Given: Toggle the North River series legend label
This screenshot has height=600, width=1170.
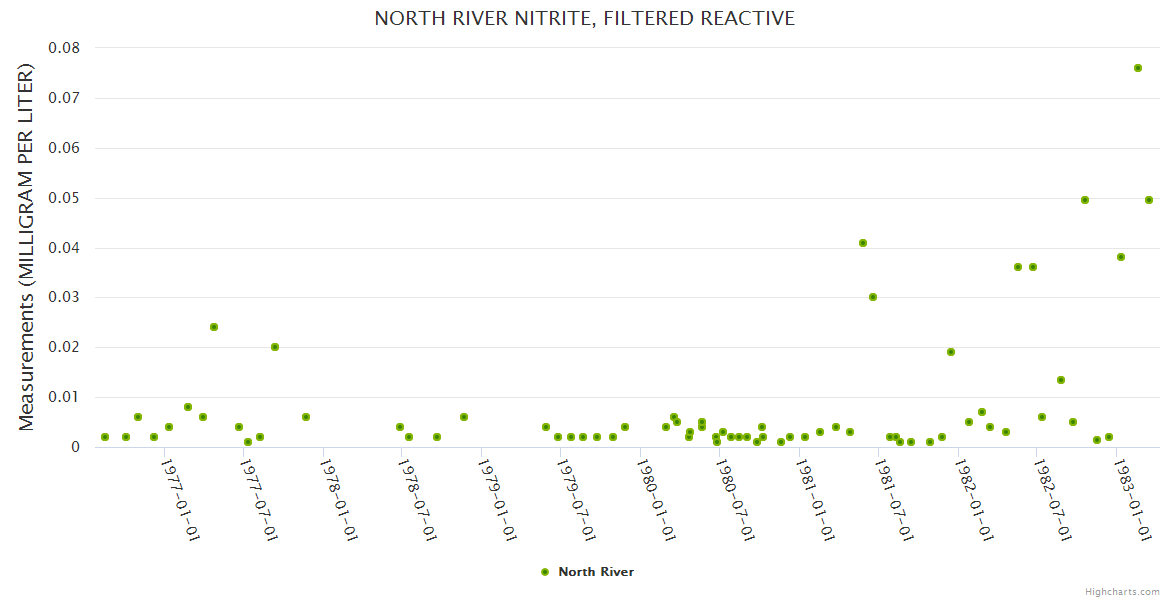Looking at the screenshot, I should tap(595, 572).
